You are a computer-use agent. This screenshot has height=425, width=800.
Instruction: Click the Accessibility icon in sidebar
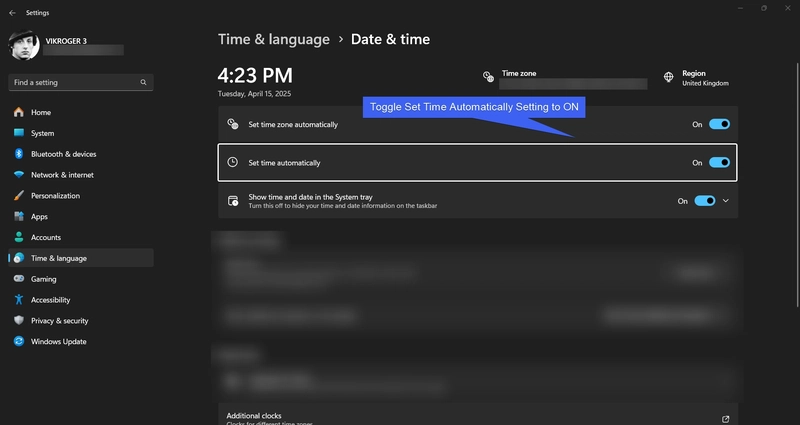pyautogui.click(x=19, y=300)
